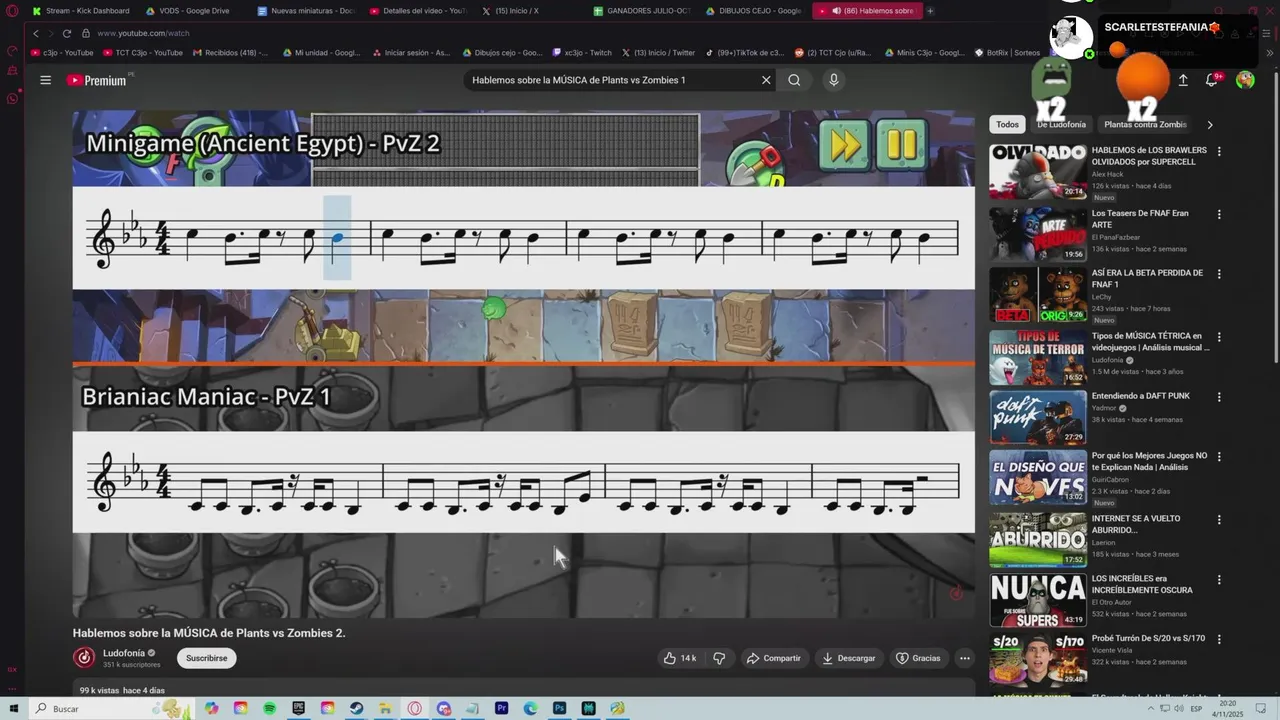Open Brawlers Olvidados video thumbnail
Image resolution: width=1280 pixels, height=720 pixels.
click(x=1038, y=171)
